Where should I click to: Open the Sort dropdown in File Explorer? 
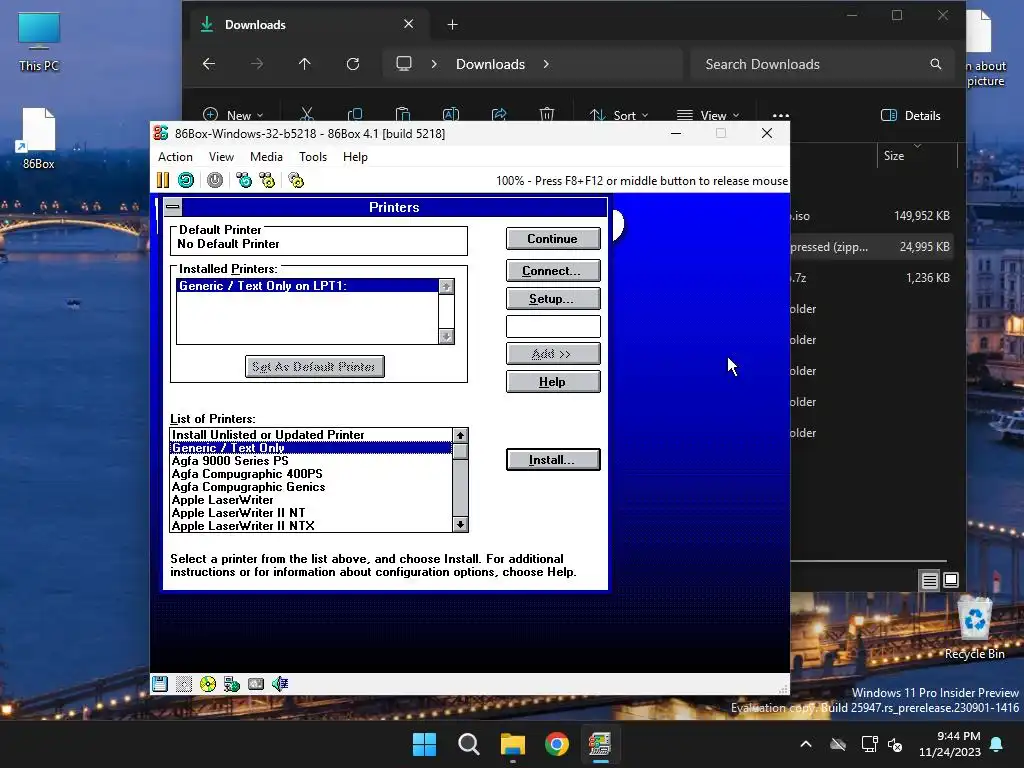coord(619,116)
